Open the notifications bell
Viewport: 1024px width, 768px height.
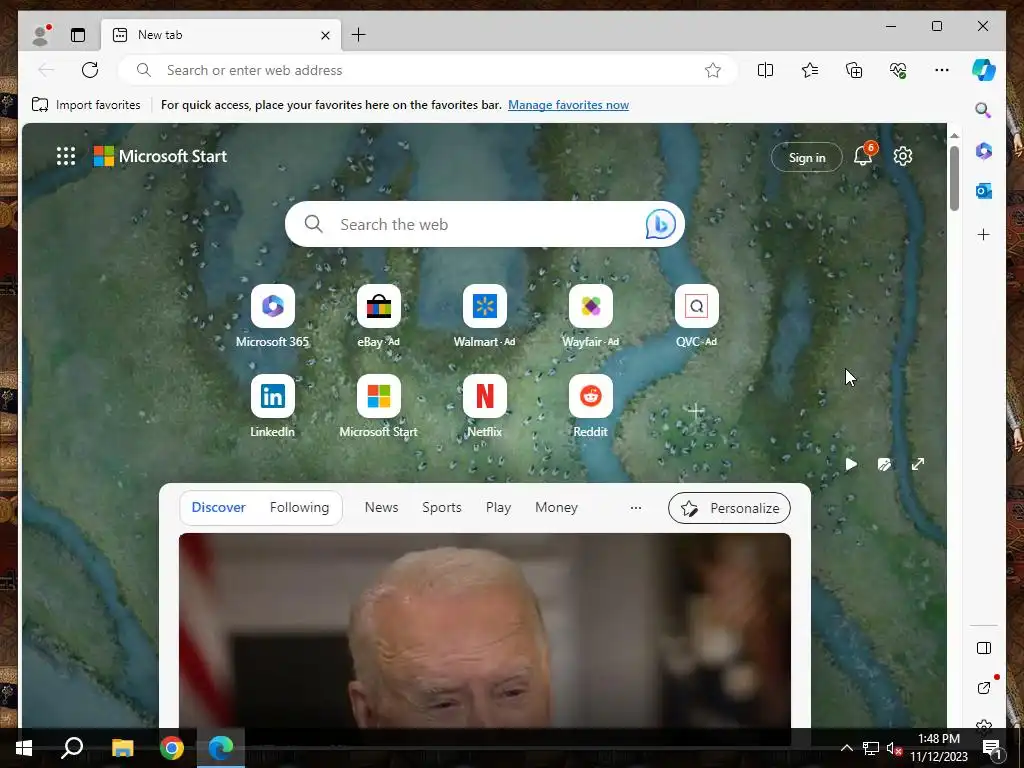863,156
